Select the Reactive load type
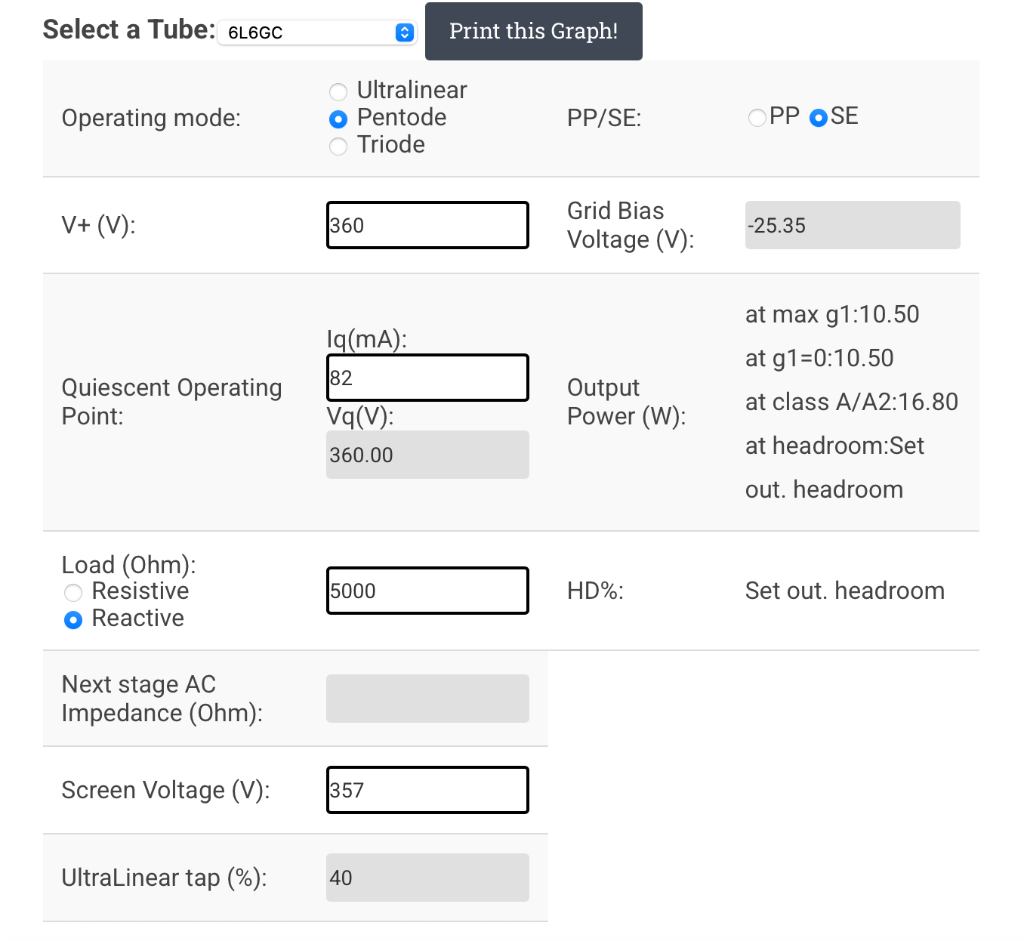Viewport: 1024px width, 941px height. click(73, 620)
